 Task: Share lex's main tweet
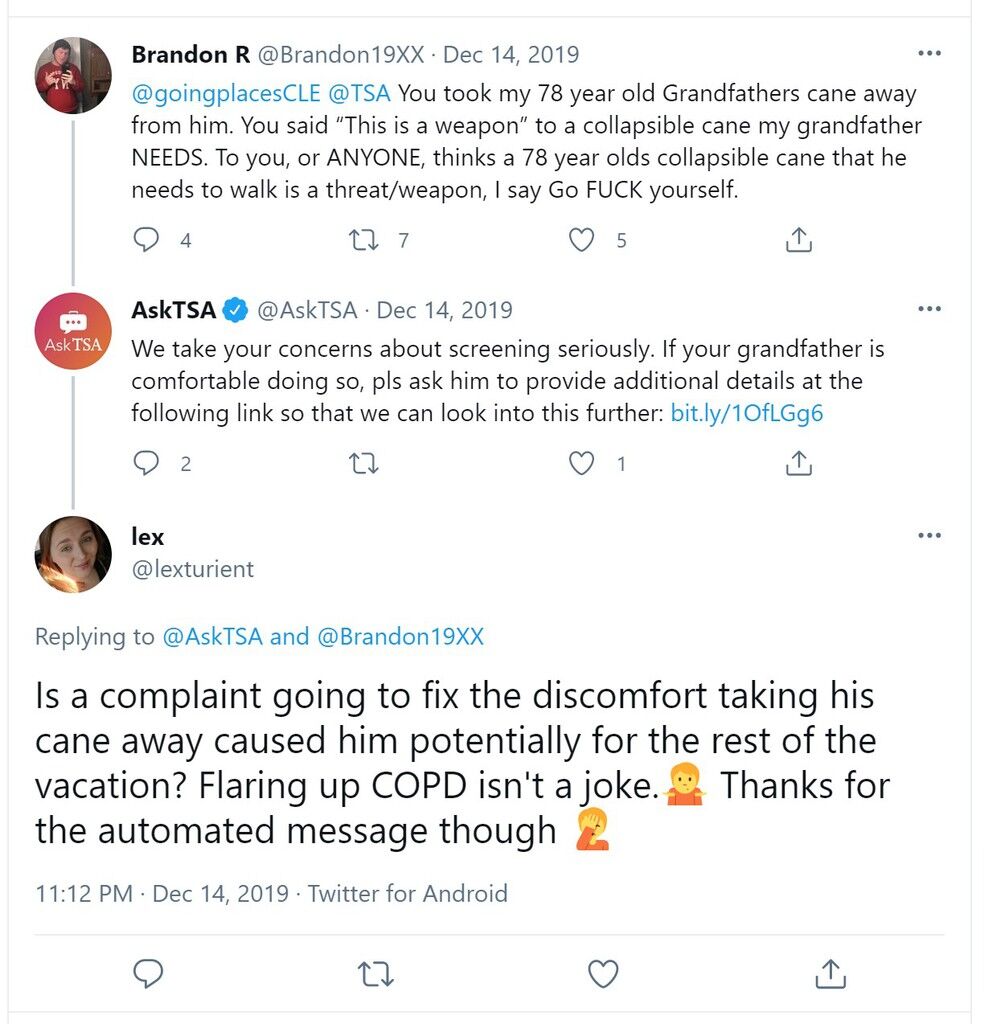pyautogui.click(x=831, y=973)
